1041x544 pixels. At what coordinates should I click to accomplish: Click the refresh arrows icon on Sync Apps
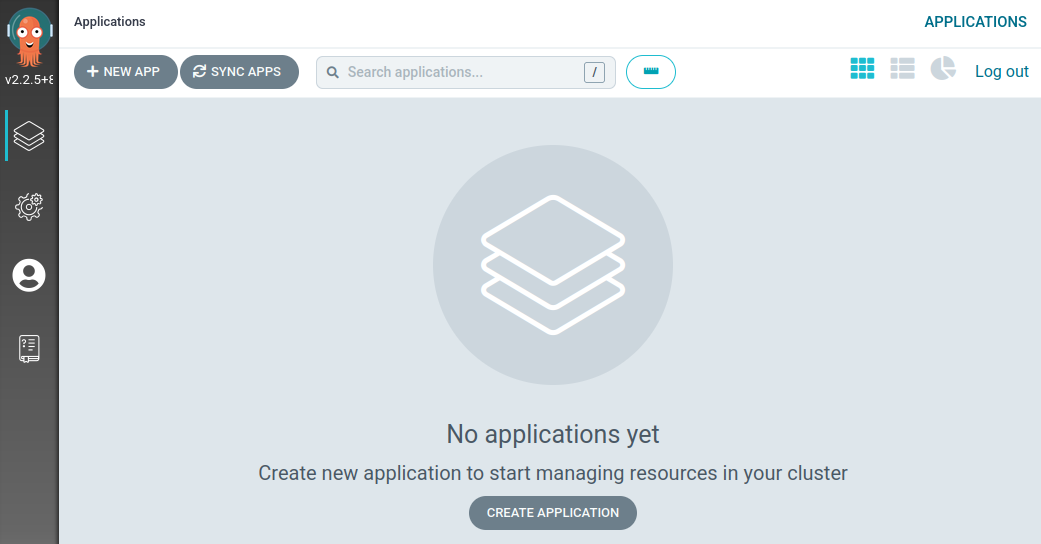click(199, 72)
